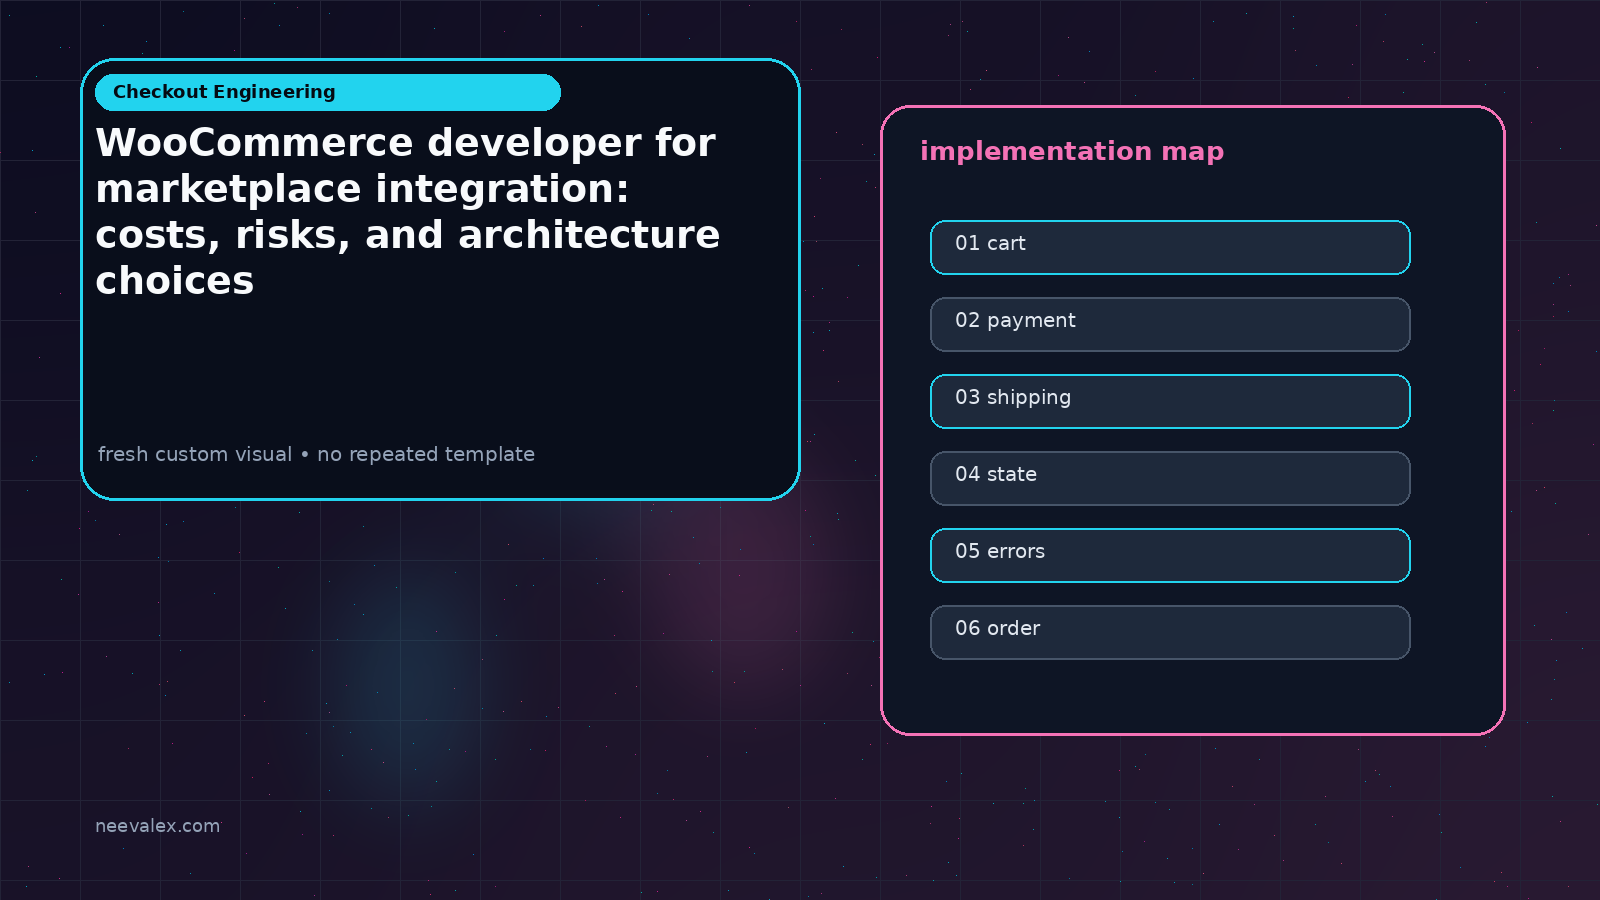Image resolution: width=1600 pixels, height=900 pixels.
Task: Open the 05 errors step
Action: coord(1170,555)
